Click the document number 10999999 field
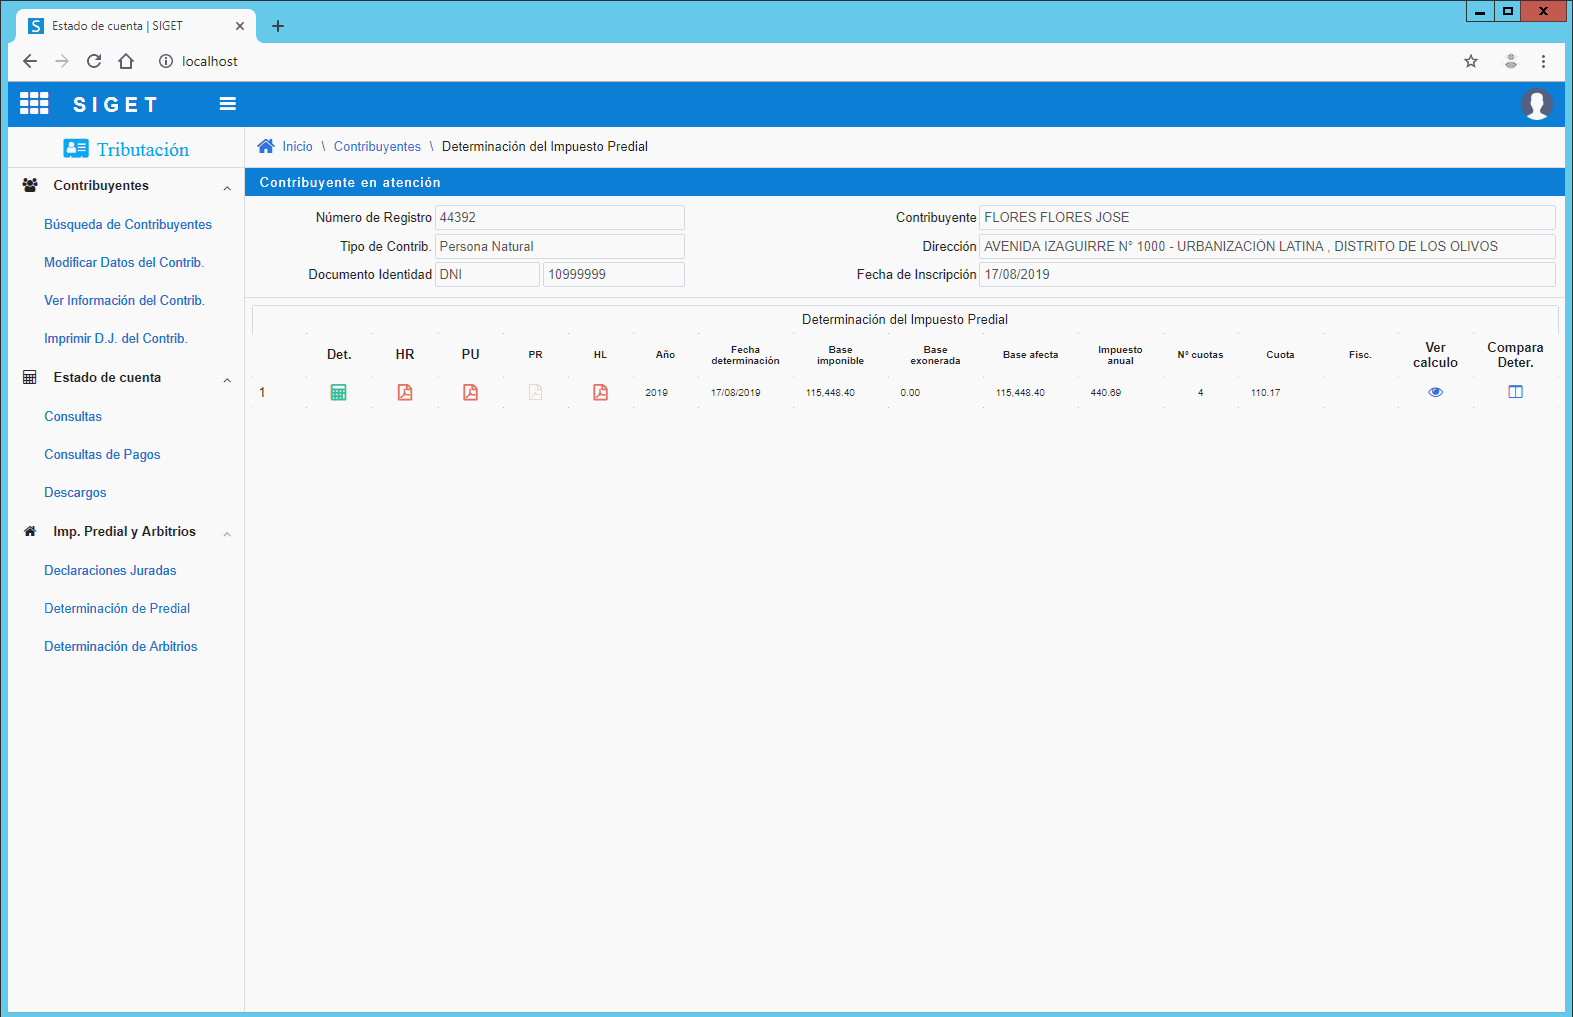This screenshot has height=1017, width=1573. pyautogui.click(x=614, y=274)
